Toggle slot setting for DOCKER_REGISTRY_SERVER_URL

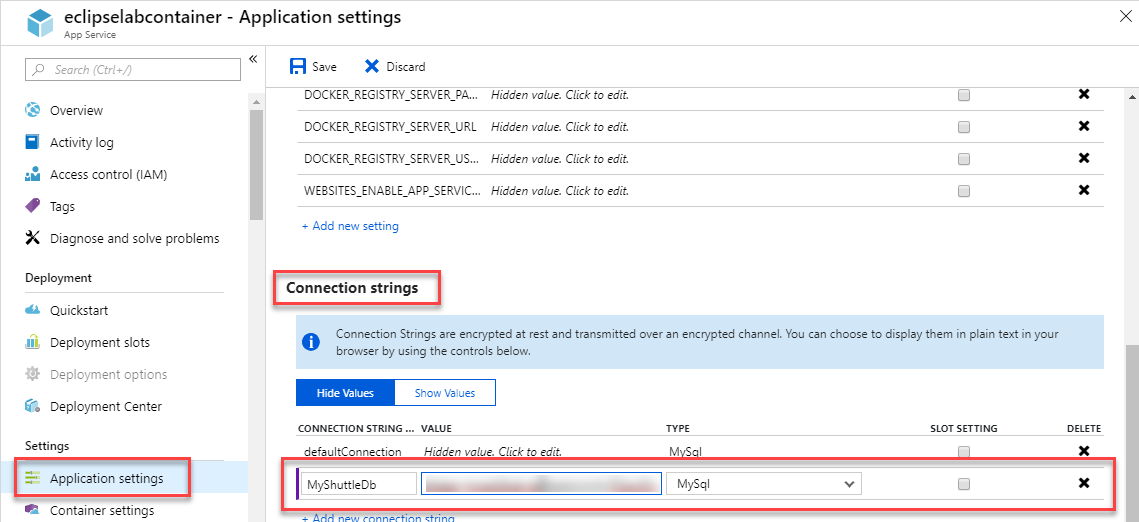tap(964, 127)
